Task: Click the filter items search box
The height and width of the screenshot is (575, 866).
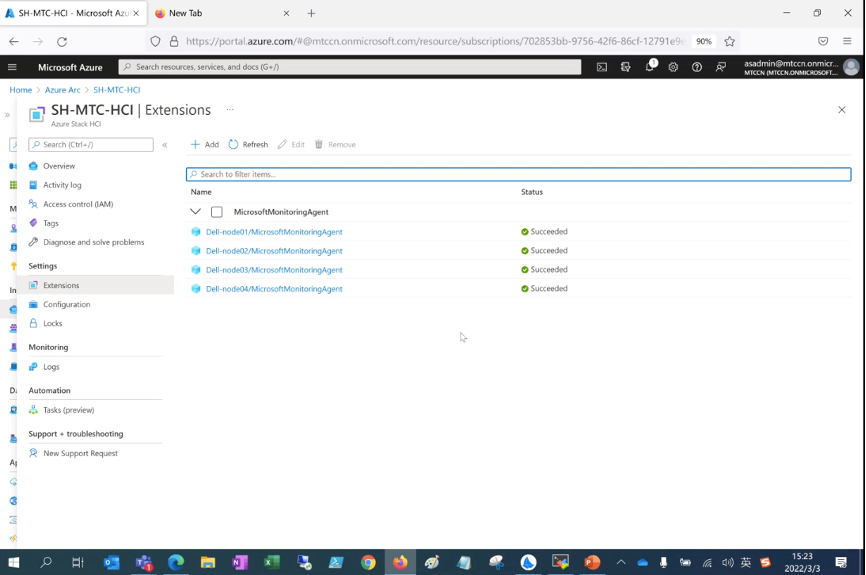Action: (518, 174)
